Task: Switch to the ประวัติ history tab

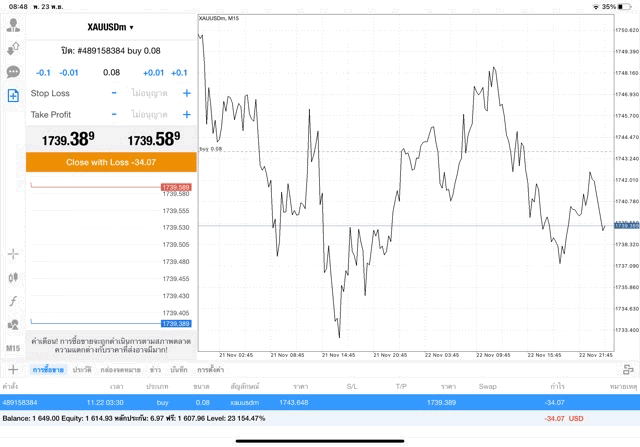Action: click(x=80, y=370)
